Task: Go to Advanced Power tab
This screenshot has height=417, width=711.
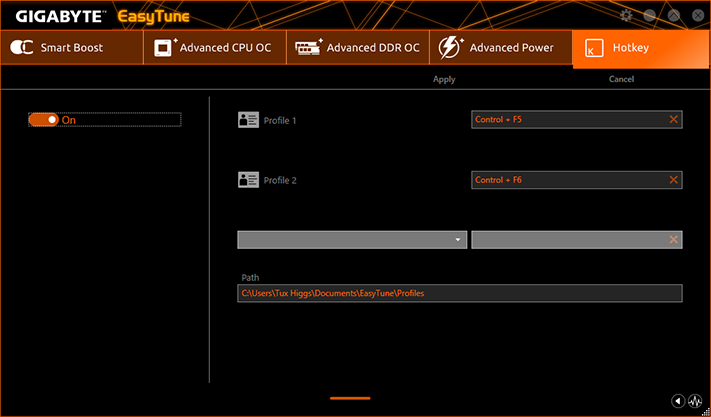Action: [x=501, y=48]
